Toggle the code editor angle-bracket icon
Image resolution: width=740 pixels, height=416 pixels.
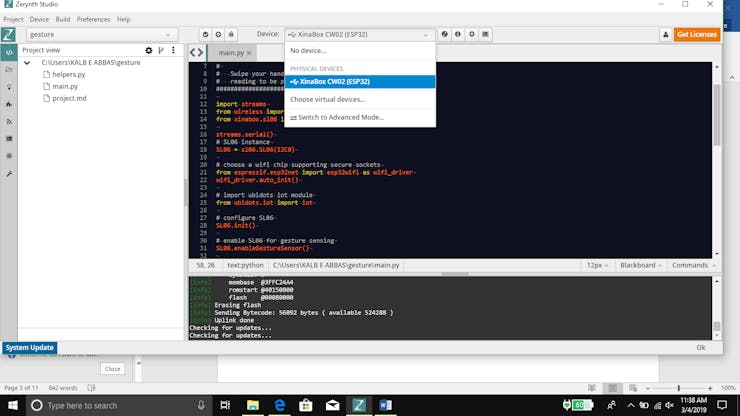point(196,52)
